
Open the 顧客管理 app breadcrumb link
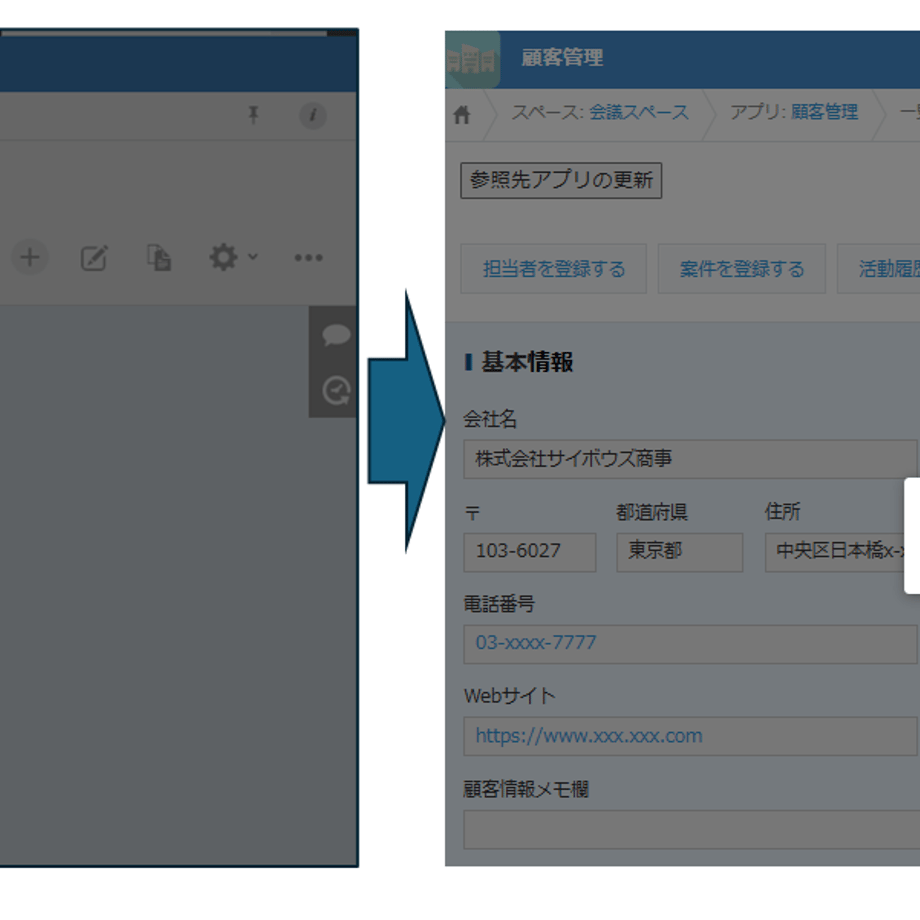824,111
